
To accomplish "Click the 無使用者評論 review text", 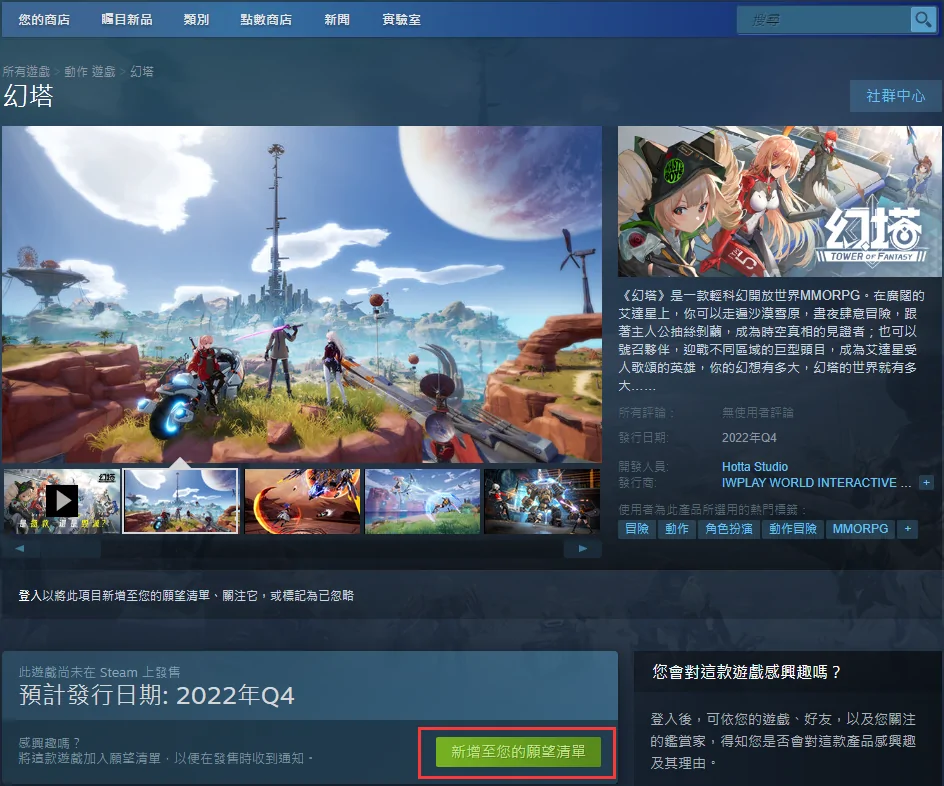I will tap(758, 413).
